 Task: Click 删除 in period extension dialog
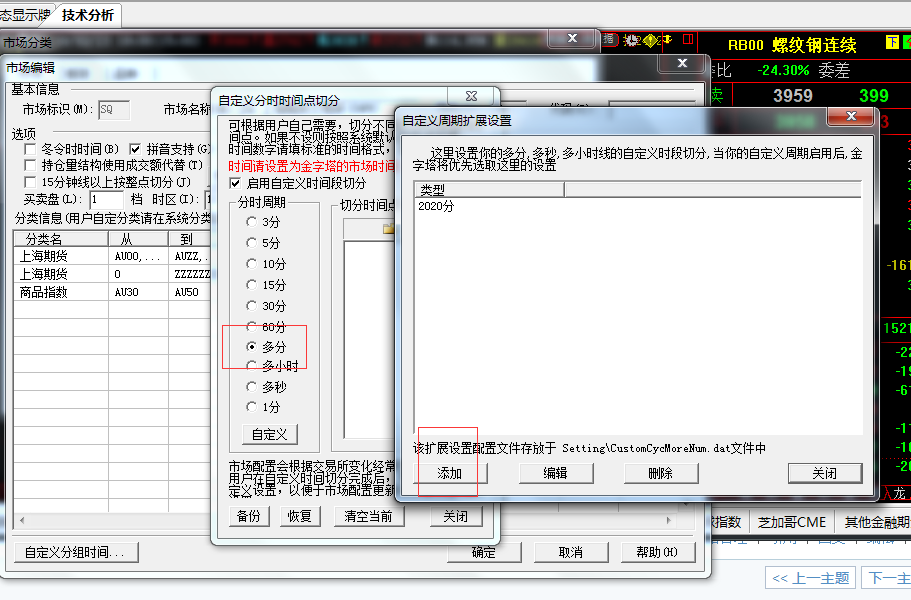tap(661, 473)
